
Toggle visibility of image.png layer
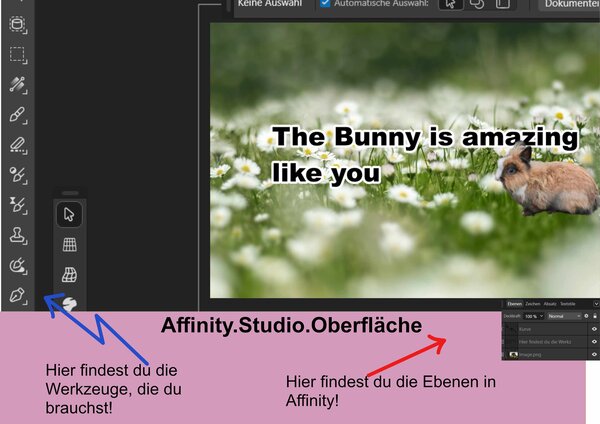(594, 354)
